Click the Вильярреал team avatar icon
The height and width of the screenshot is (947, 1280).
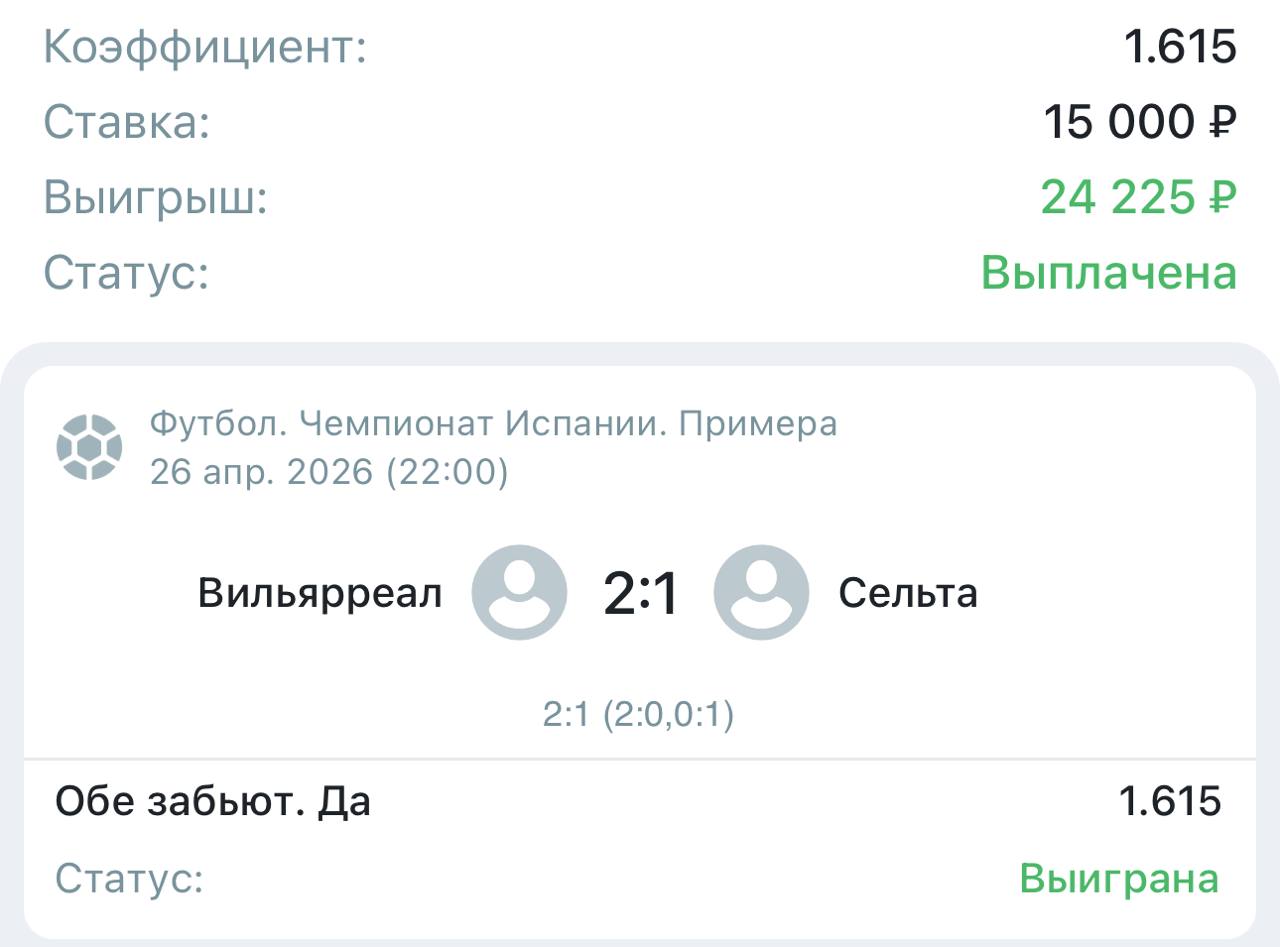519,593
